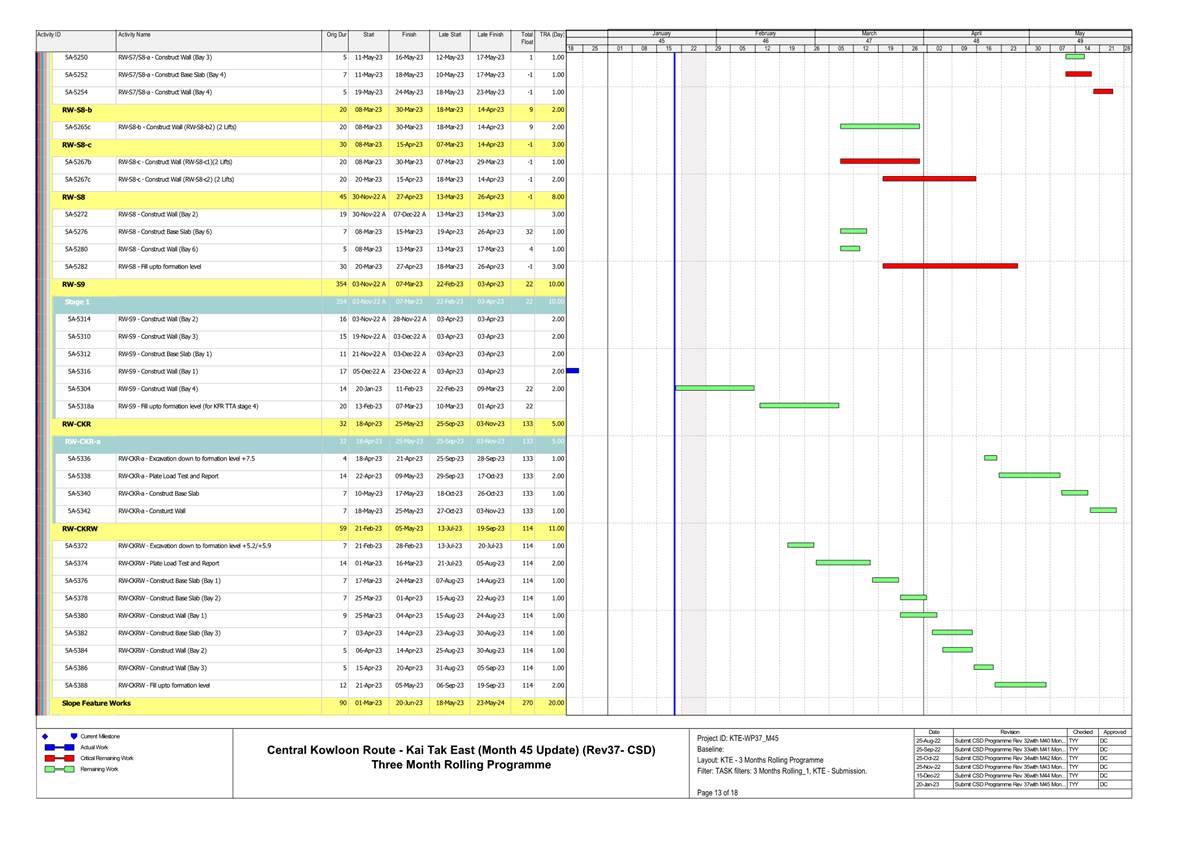Image resolution: width=1200 pixels, height=850 pixels.
Task: Select the green Gantt bar for SA-5304
Action: (715, 388)
